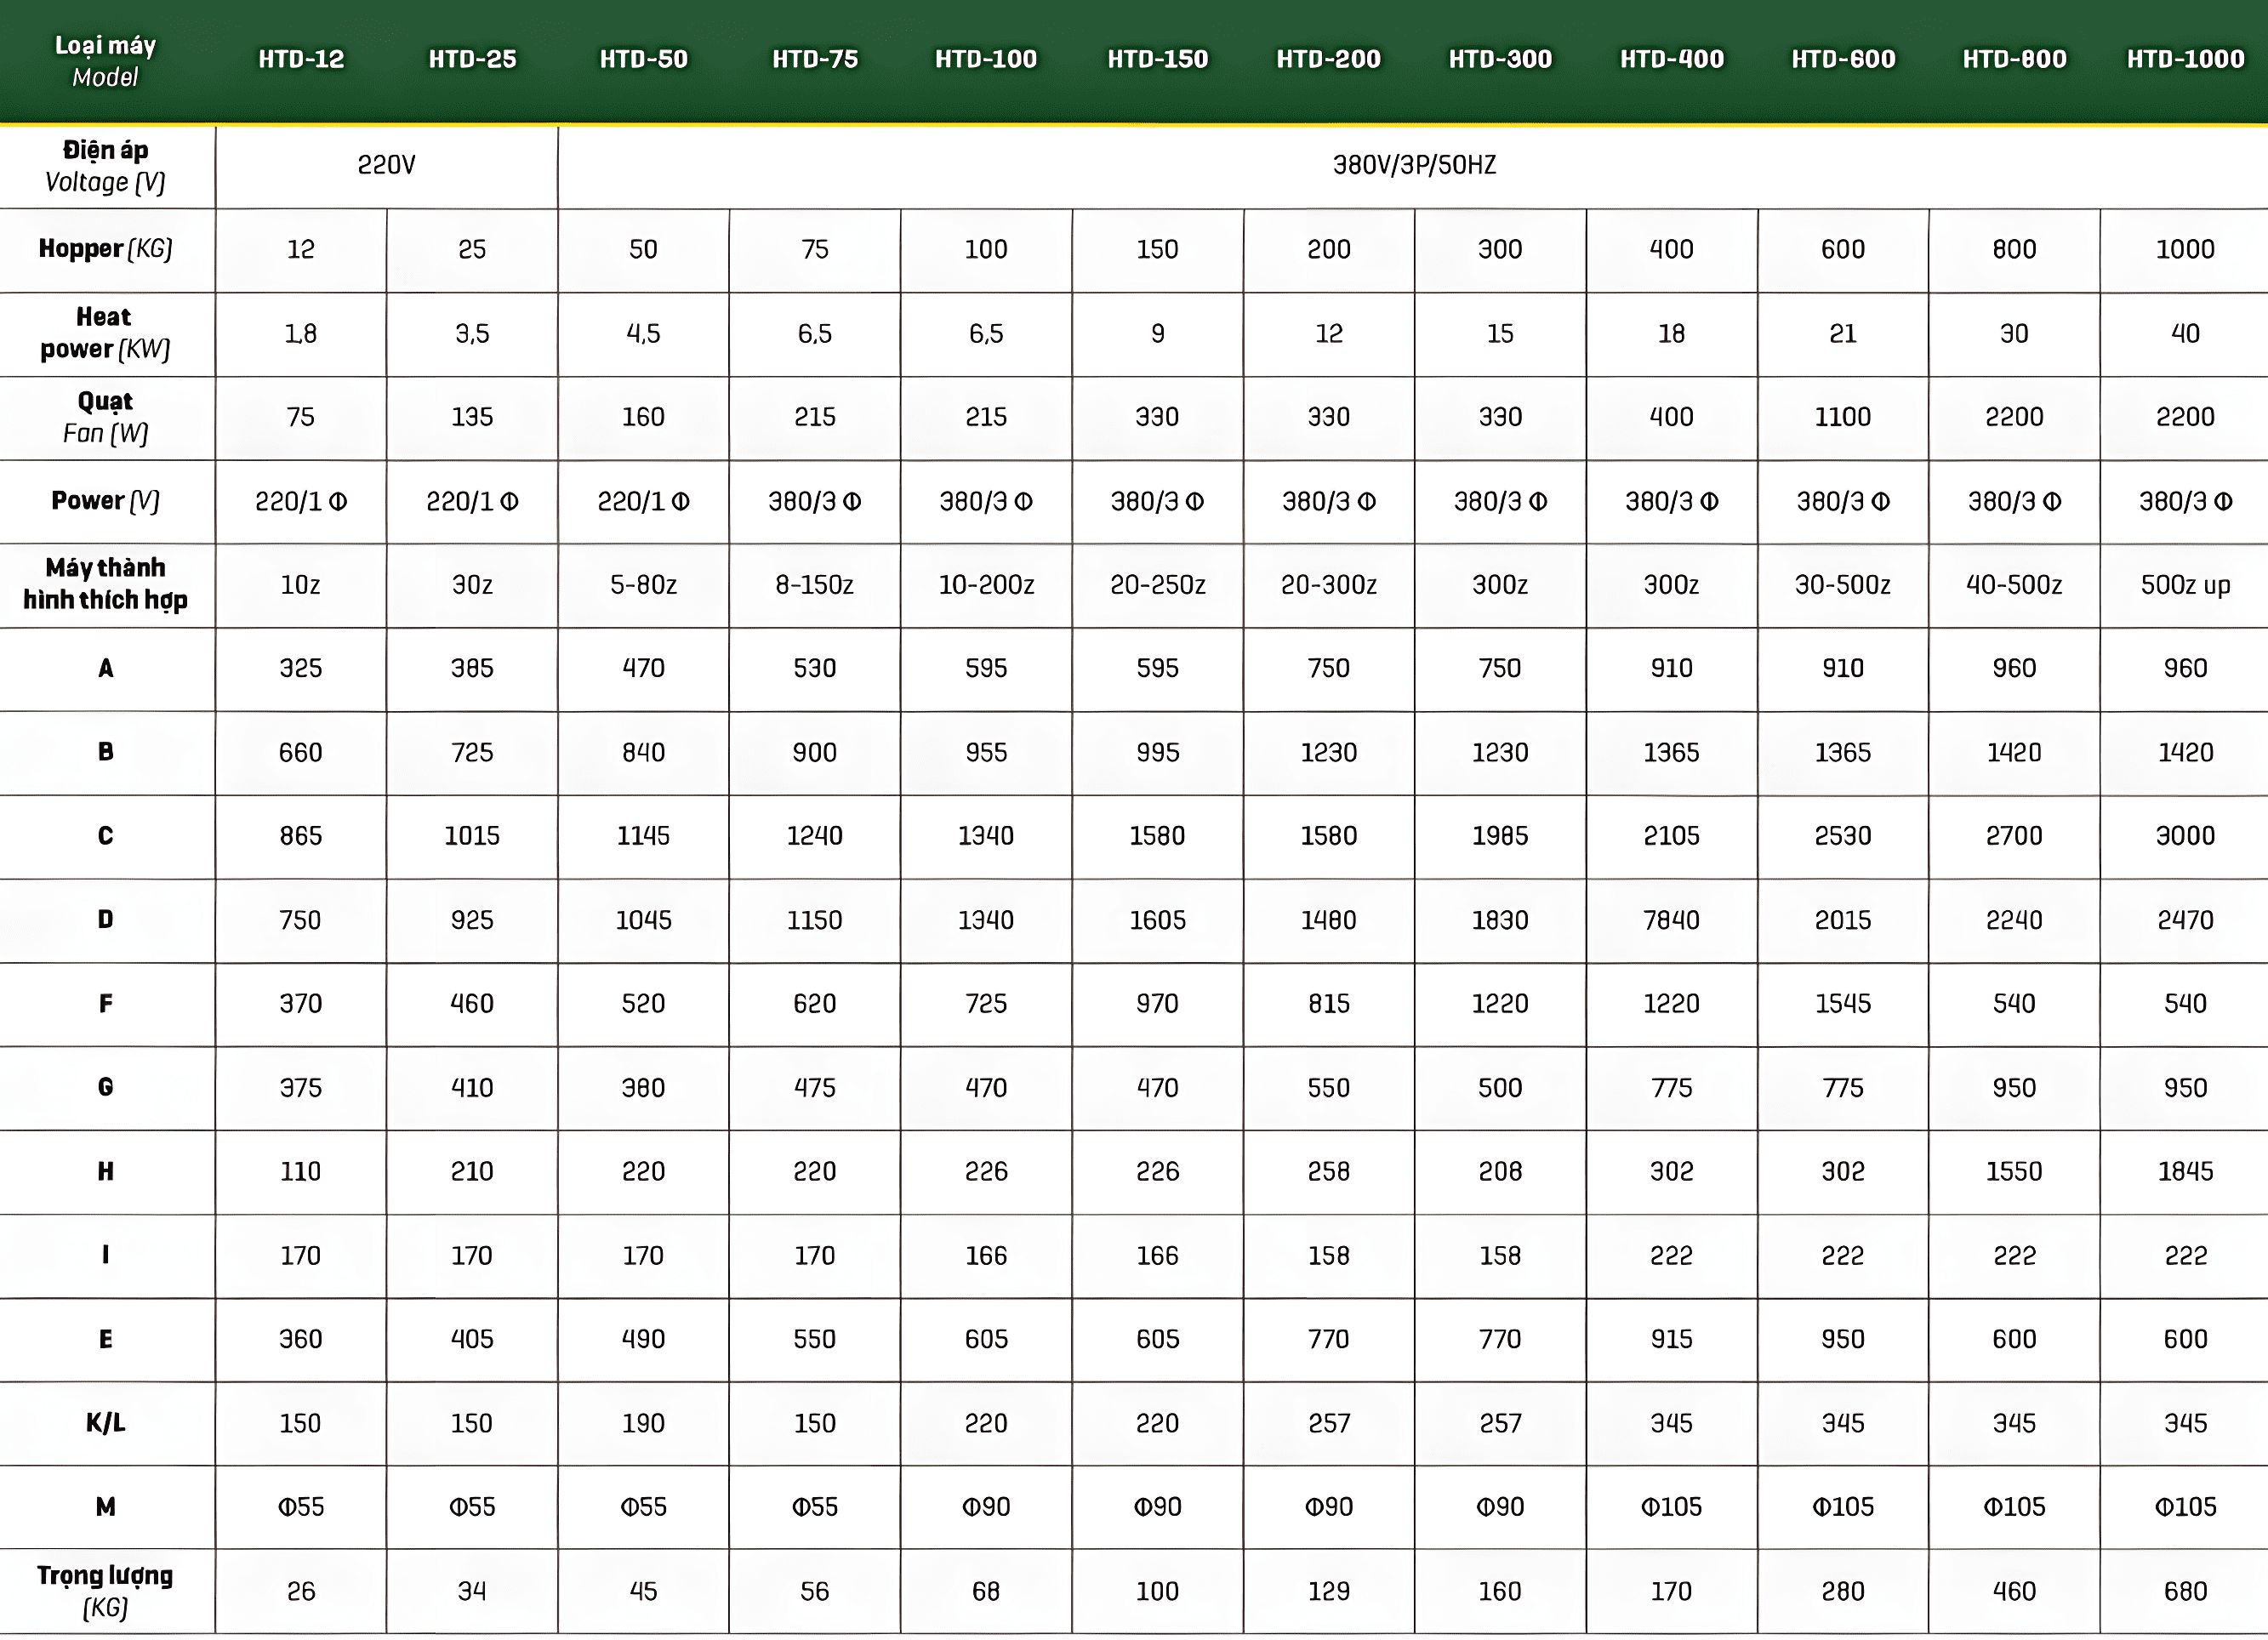Click the B row value 660
2268x1640 pixels.
(x=301, y=753)
